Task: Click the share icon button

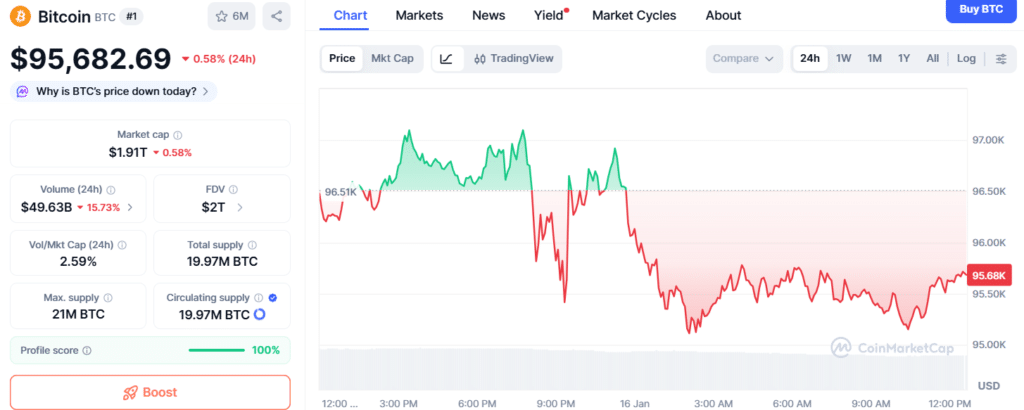Action: tap(276, 16)
